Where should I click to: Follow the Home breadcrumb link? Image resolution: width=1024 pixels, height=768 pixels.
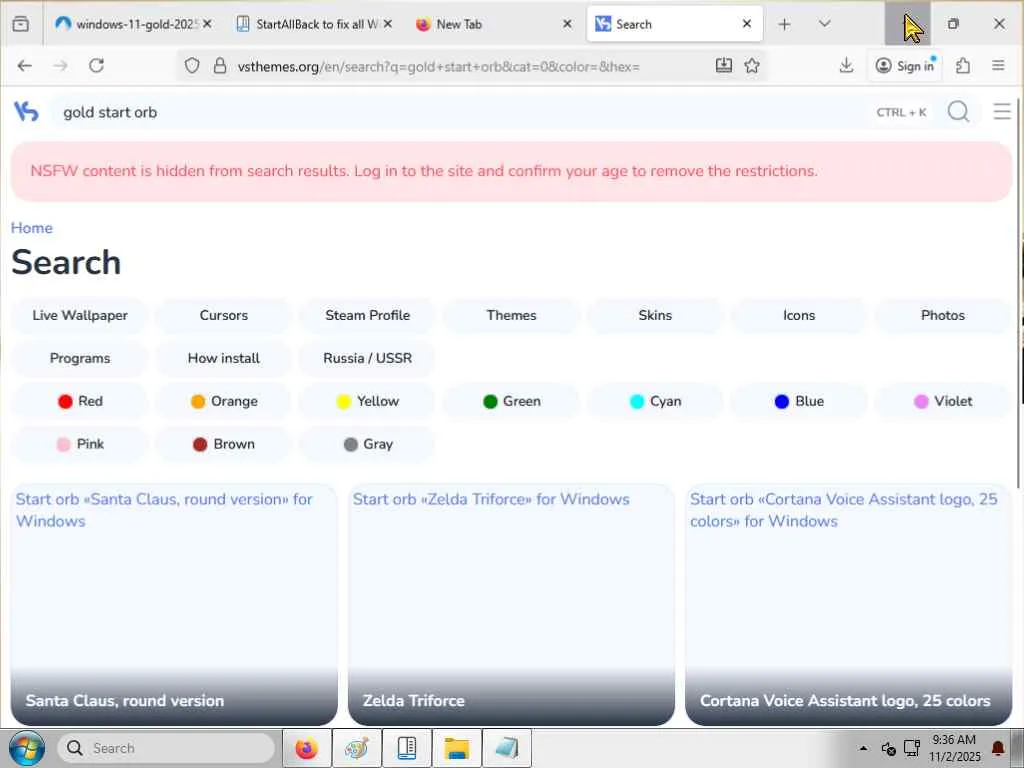[x=31, y=228]
